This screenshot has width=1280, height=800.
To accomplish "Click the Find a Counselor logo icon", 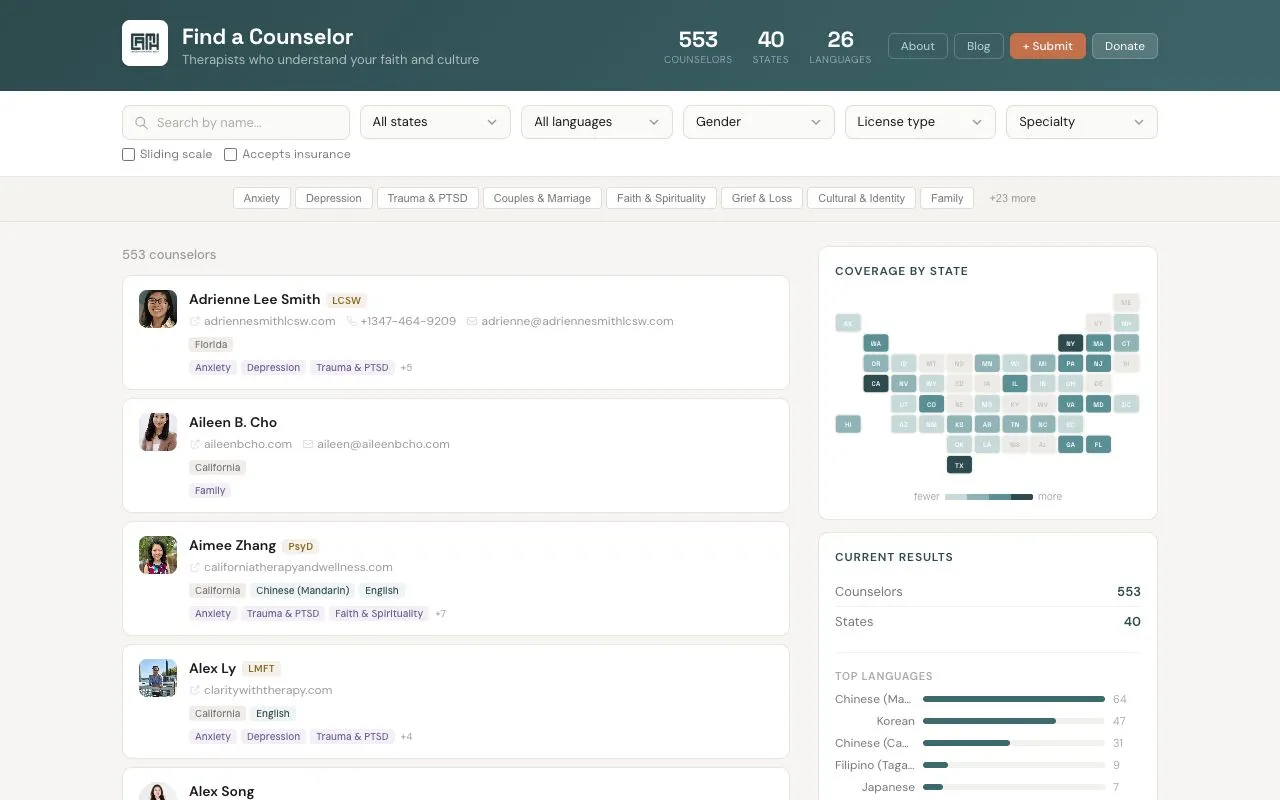I will [144, 44].
